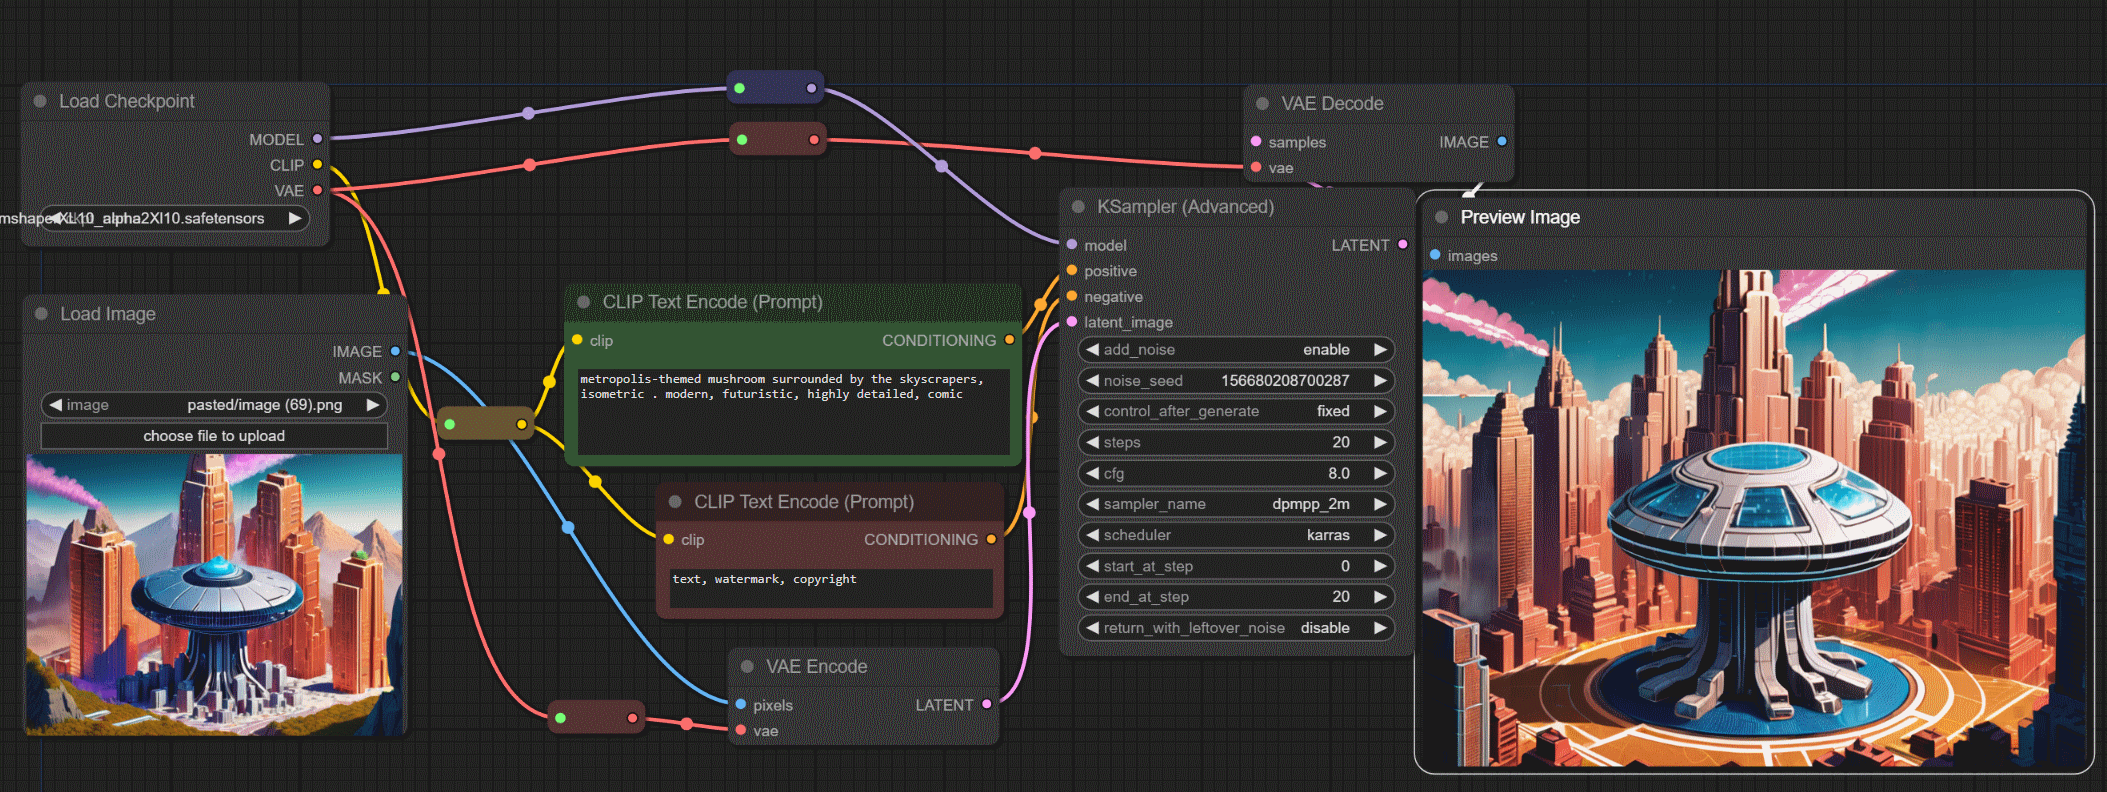Click the MODEL output socket on Load Checkpoint
Image resolution: width=2107 pixels, height=792 pixels.
pos(317,139)
